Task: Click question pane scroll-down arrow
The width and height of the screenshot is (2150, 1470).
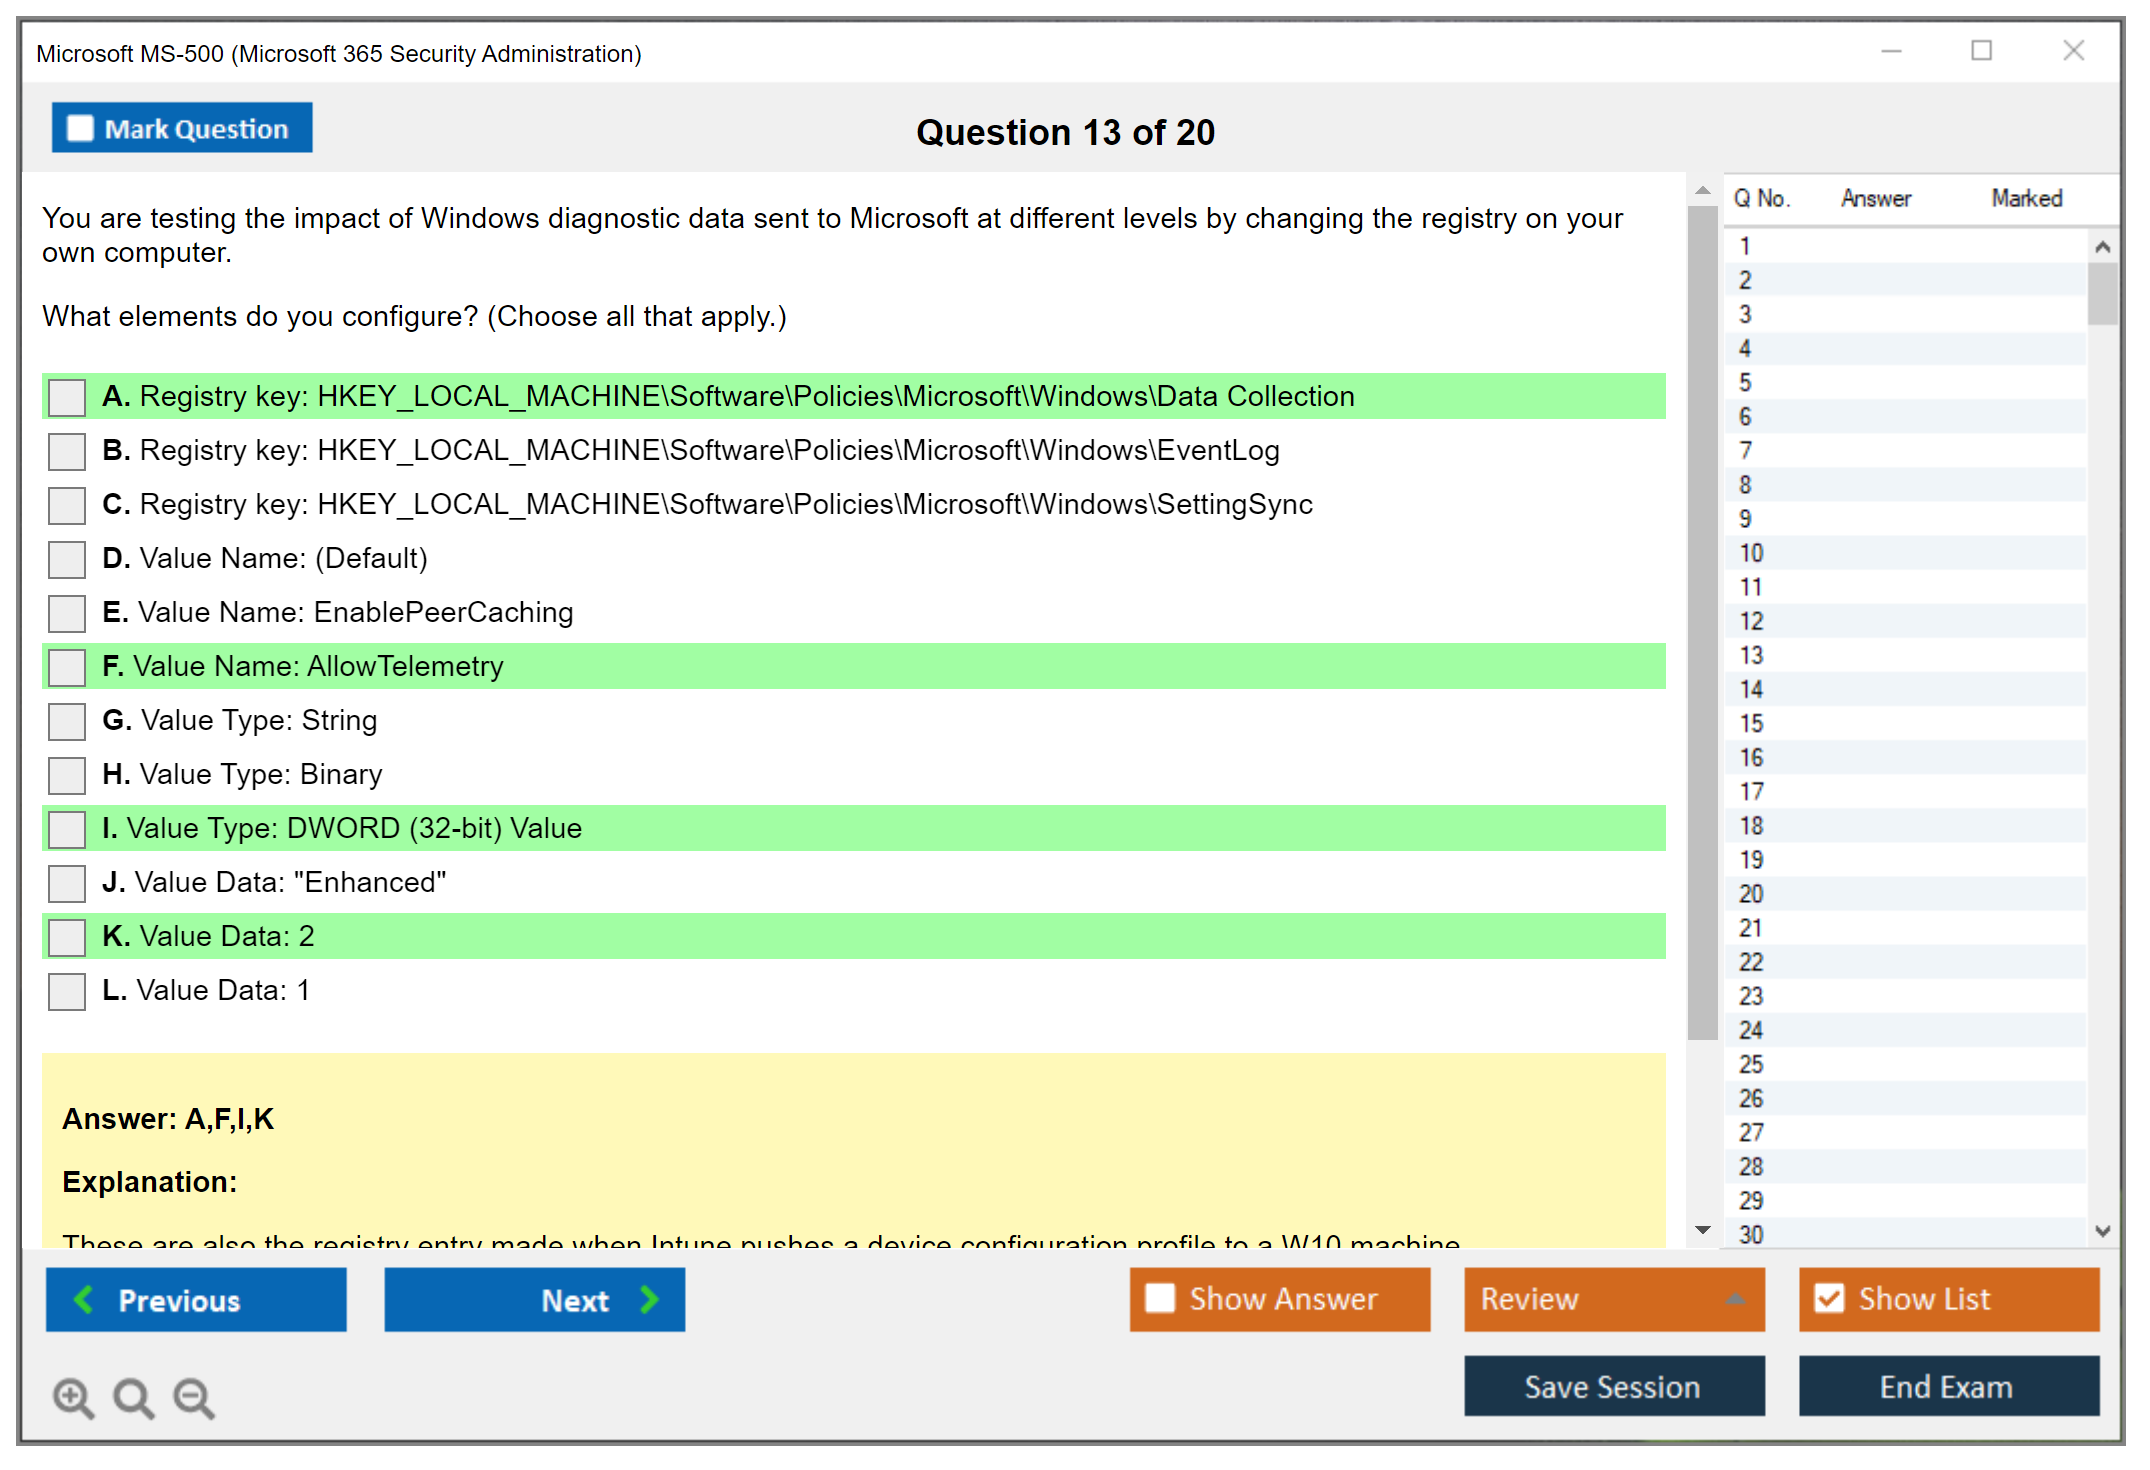Action: (1702, 1230)
